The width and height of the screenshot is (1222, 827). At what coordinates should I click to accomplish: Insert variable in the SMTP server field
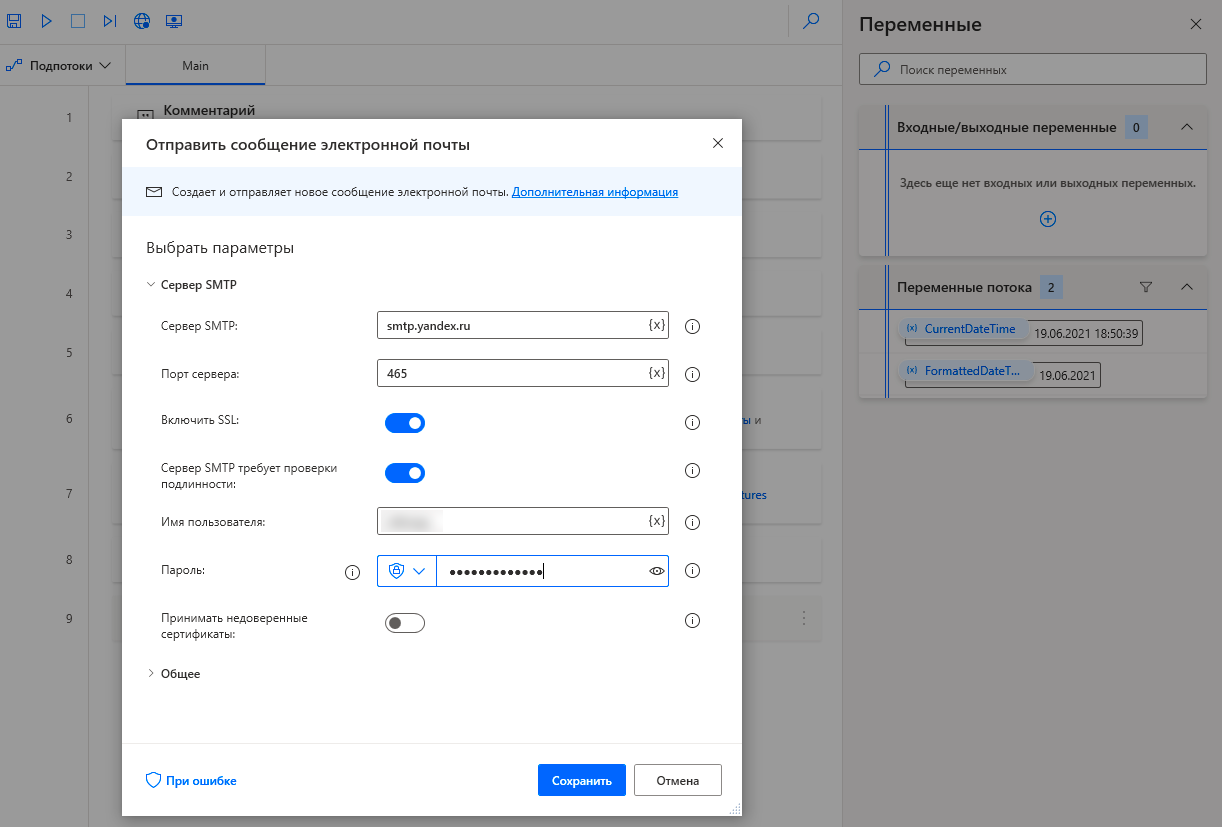(x=656, y=325)
